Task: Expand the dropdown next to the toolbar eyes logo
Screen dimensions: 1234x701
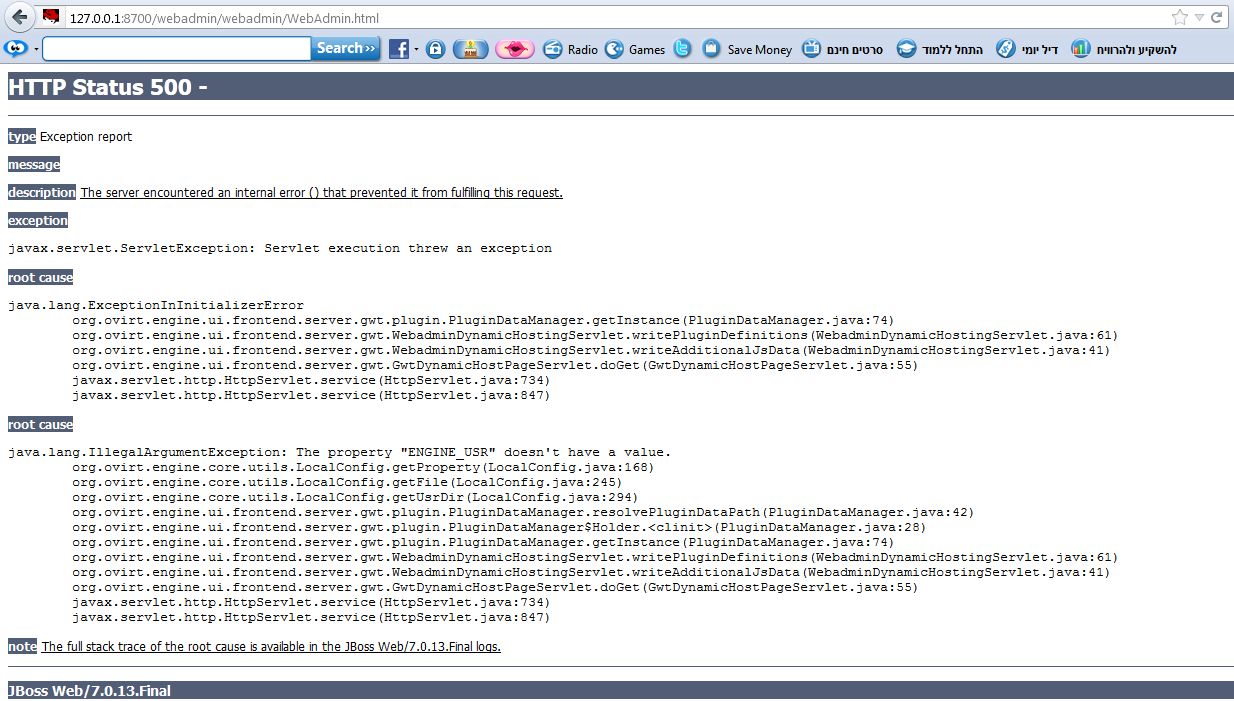Action: click(x=36, y=49)
